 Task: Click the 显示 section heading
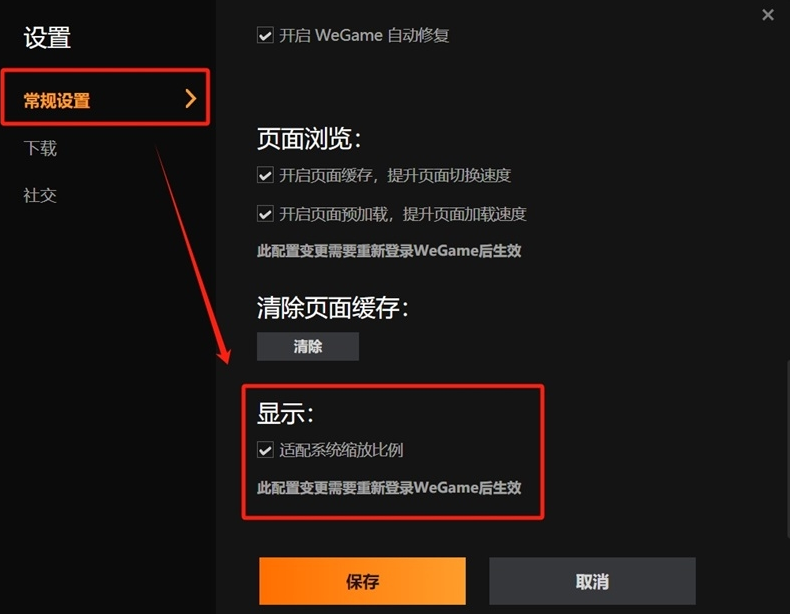pos(285,413)
